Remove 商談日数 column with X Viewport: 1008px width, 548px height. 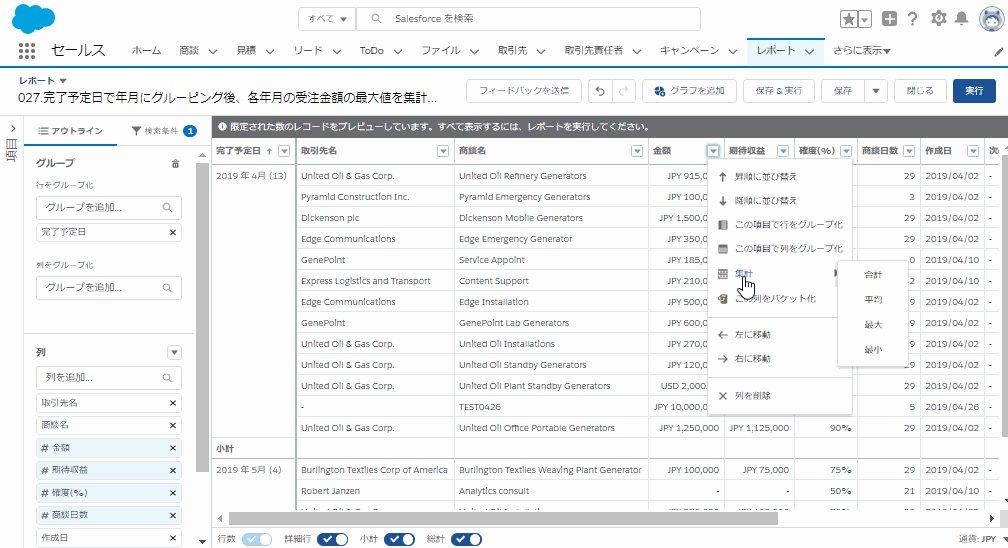173,515
